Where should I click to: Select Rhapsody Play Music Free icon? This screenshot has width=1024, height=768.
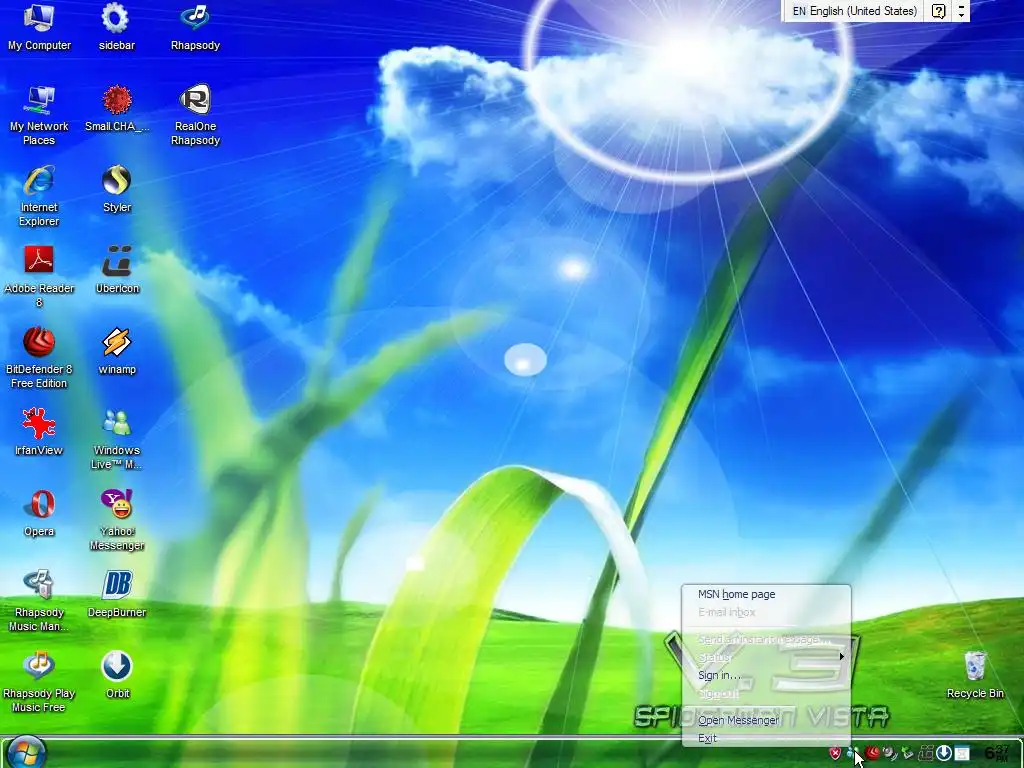click(x=39, y=682)
